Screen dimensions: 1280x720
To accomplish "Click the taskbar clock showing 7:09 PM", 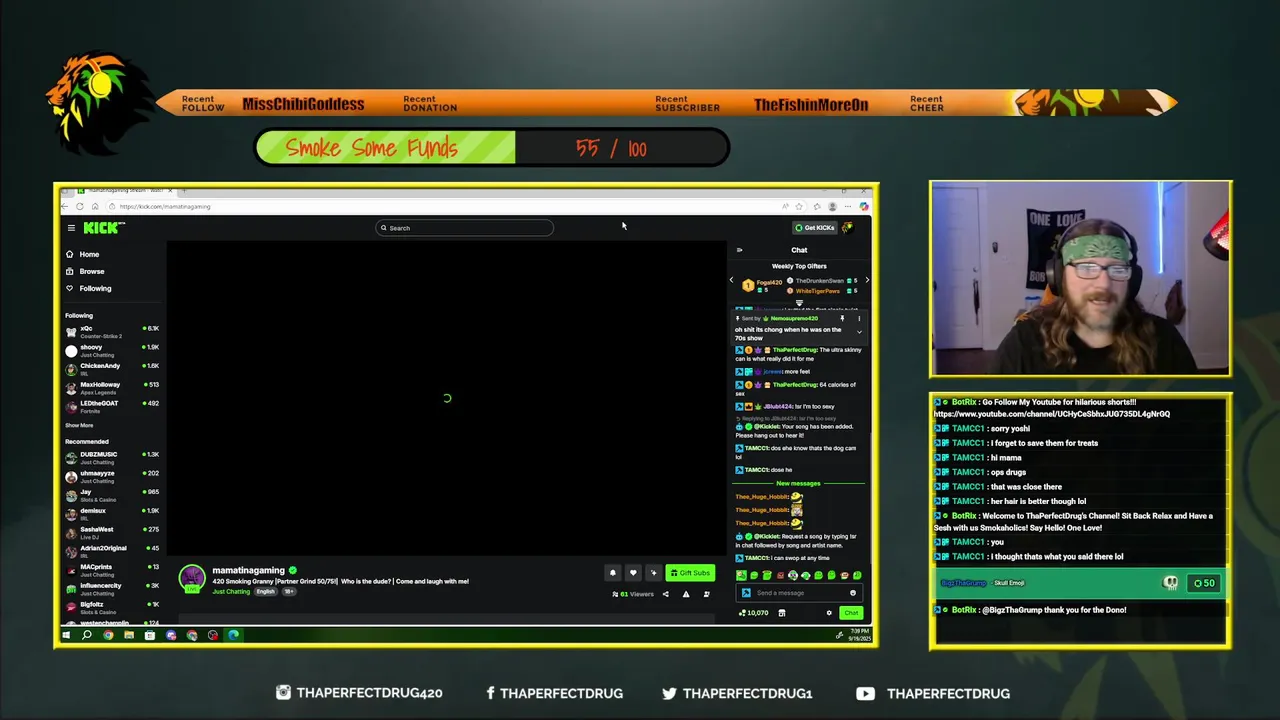I will point(860,635).
